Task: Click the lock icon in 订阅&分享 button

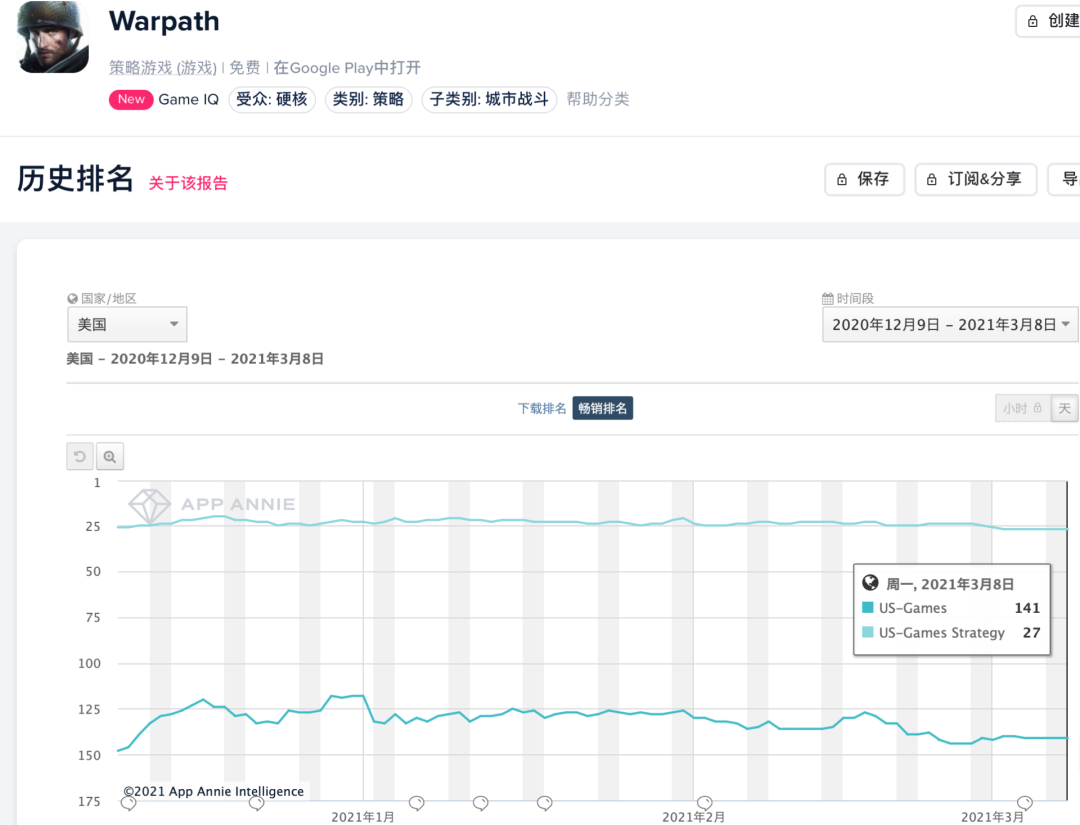Action: [932, 180]
